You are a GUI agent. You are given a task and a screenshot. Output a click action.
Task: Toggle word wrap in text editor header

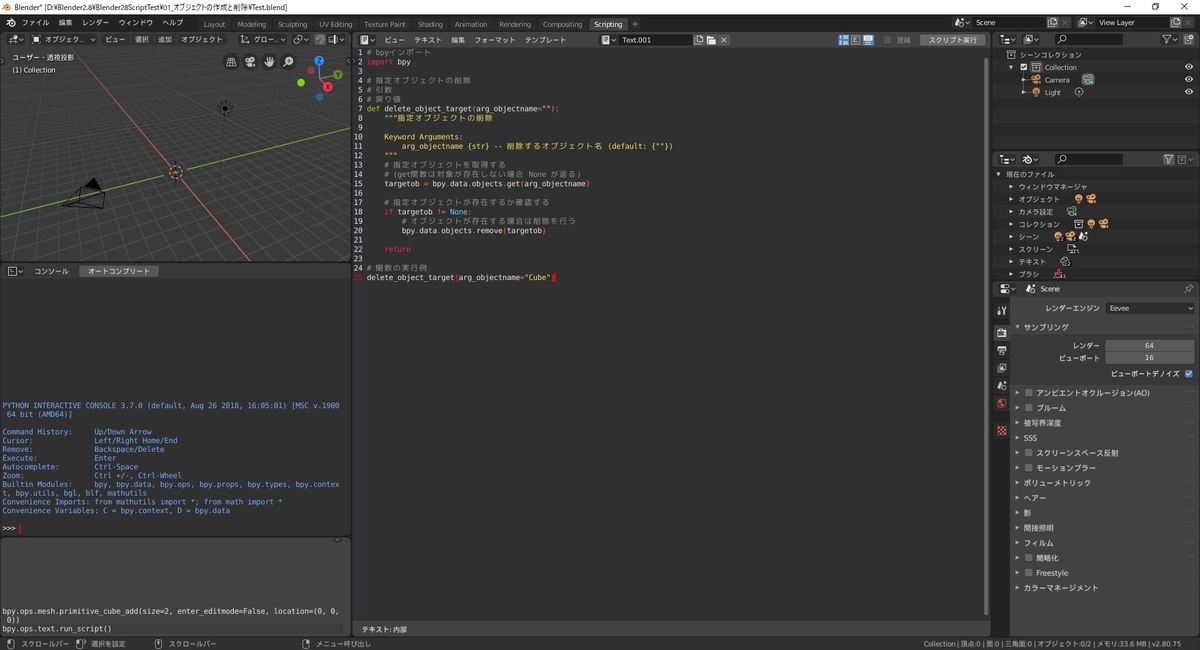855,40
